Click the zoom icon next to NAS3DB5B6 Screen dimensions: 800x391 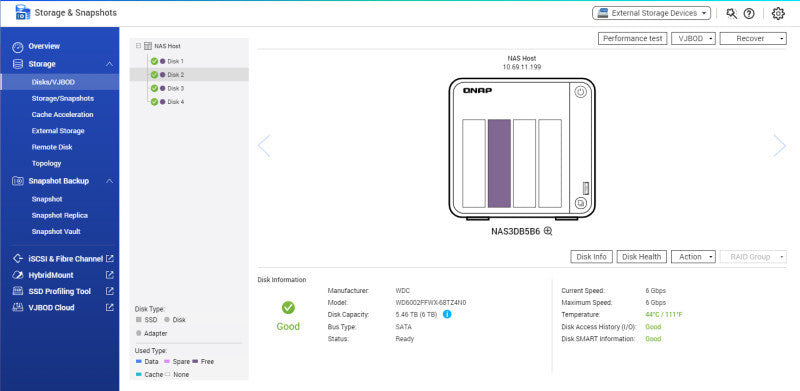(x=548, y=231)
